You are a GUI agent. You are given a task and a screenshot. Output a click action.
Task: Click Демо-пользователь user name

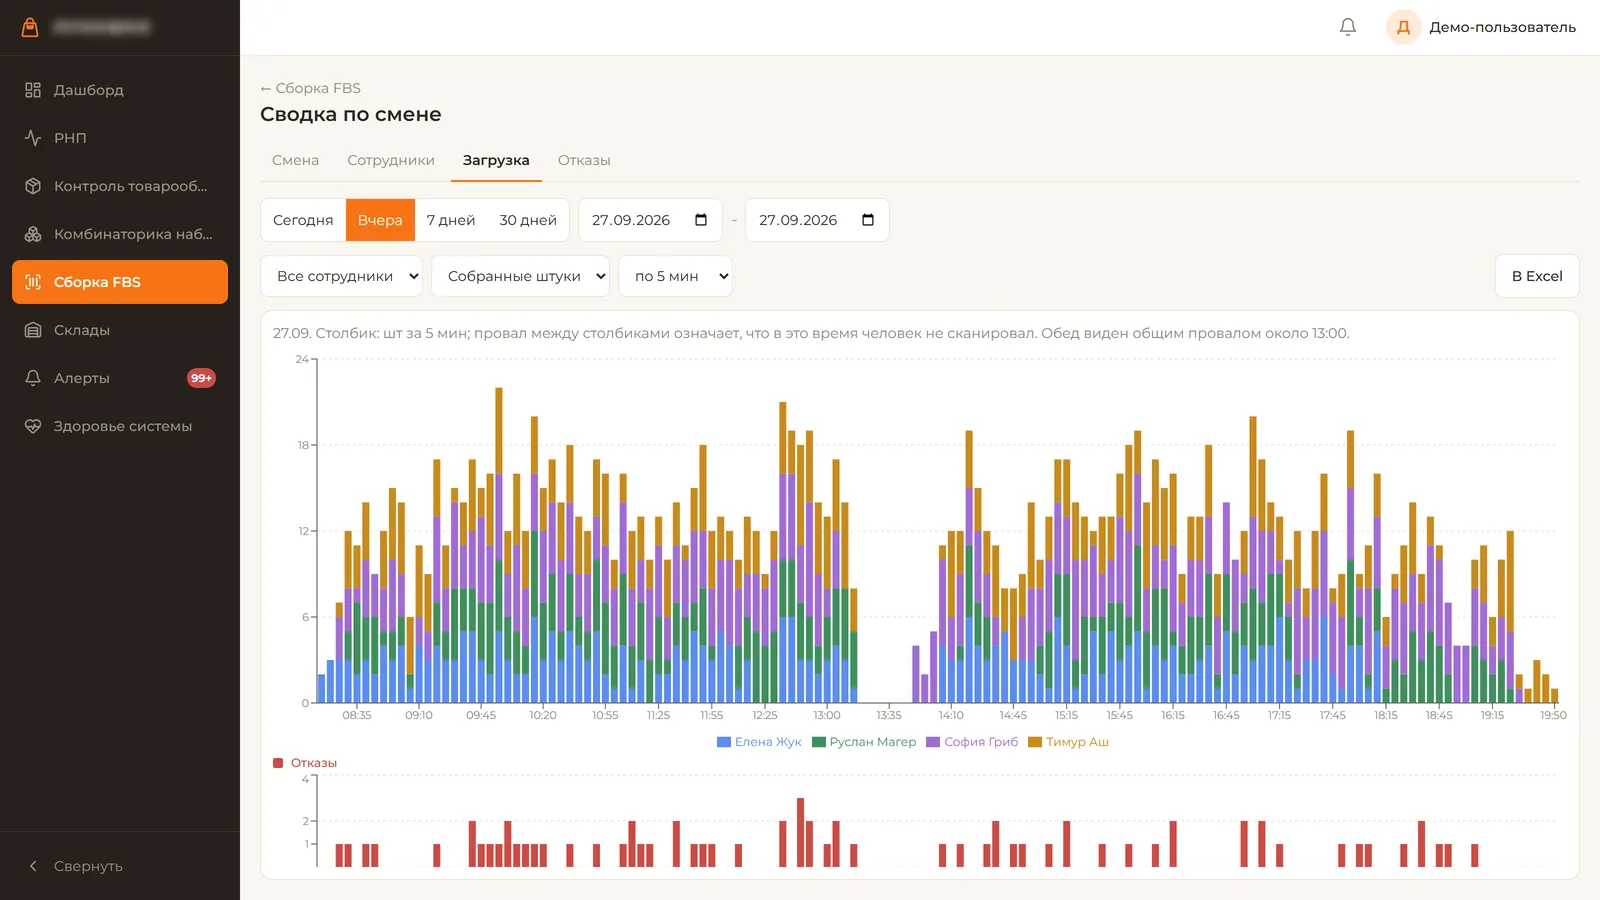[x=1502, y=27]
